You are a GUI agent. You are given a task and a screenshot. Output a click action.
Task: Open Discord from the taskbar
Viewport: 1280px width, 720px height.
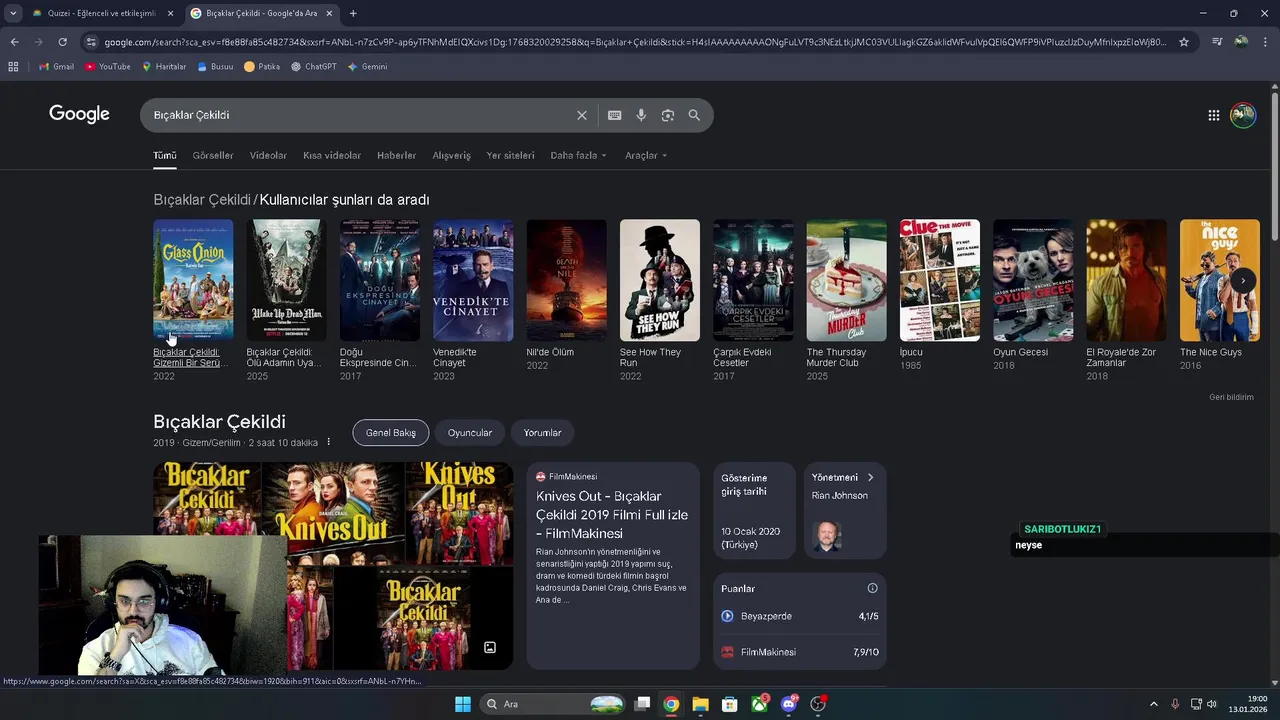pos(789,704)
